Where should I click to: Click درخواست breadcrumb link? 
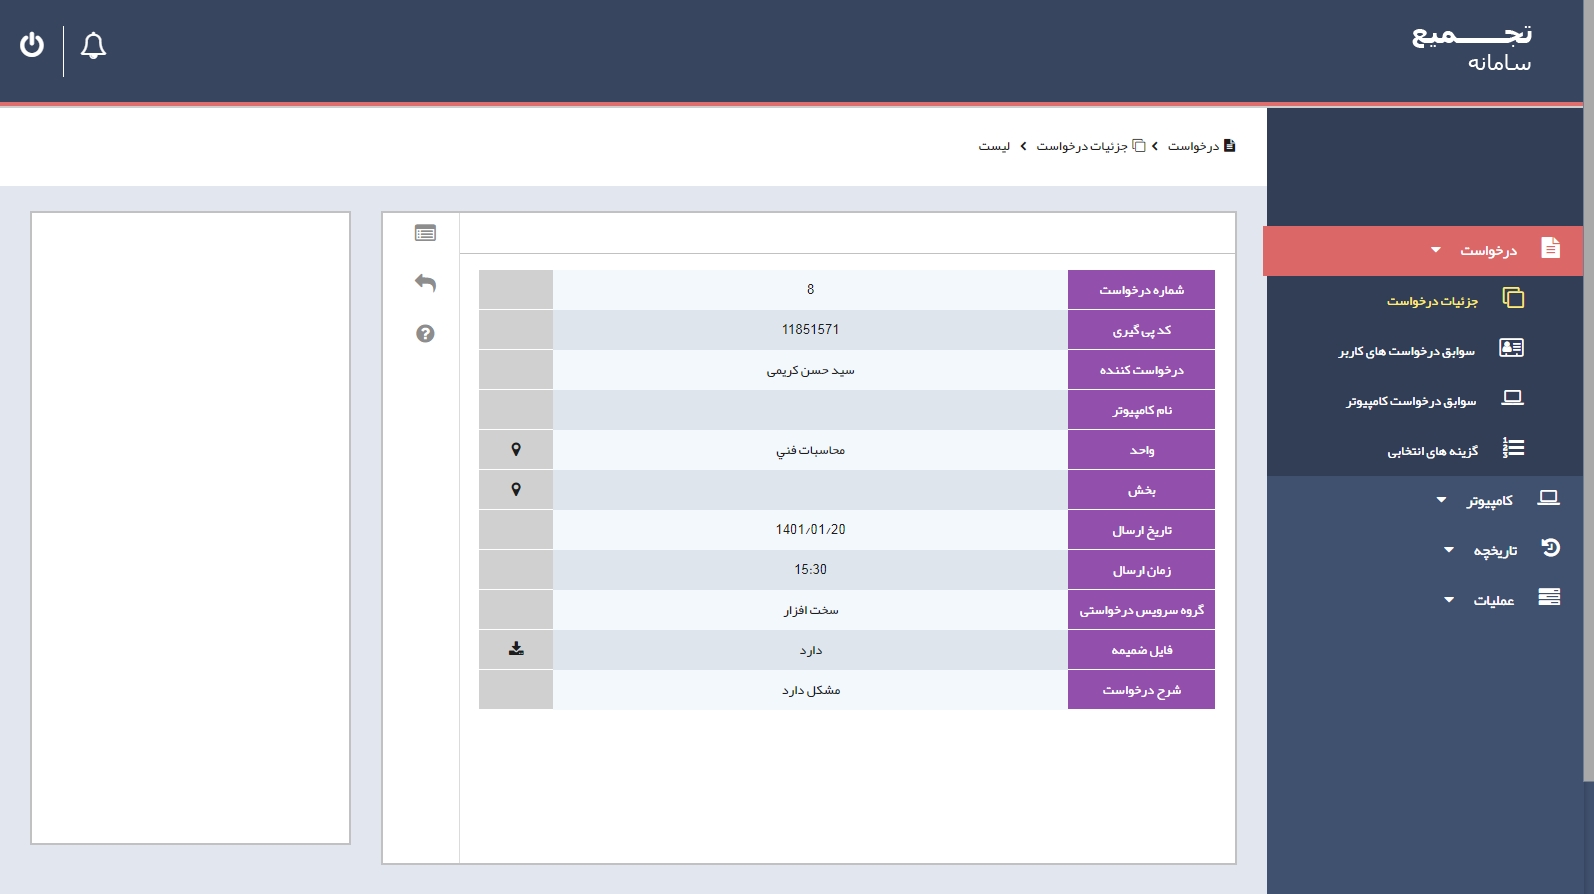pos(1194,146)
